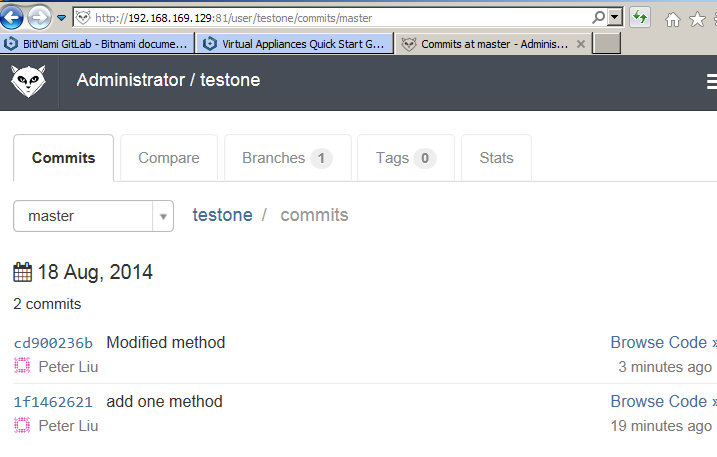Image resolution: width=717 pixels, height=457 pixels.
Task: Click the browser forward arrow
Action: (x=39, y=18)
